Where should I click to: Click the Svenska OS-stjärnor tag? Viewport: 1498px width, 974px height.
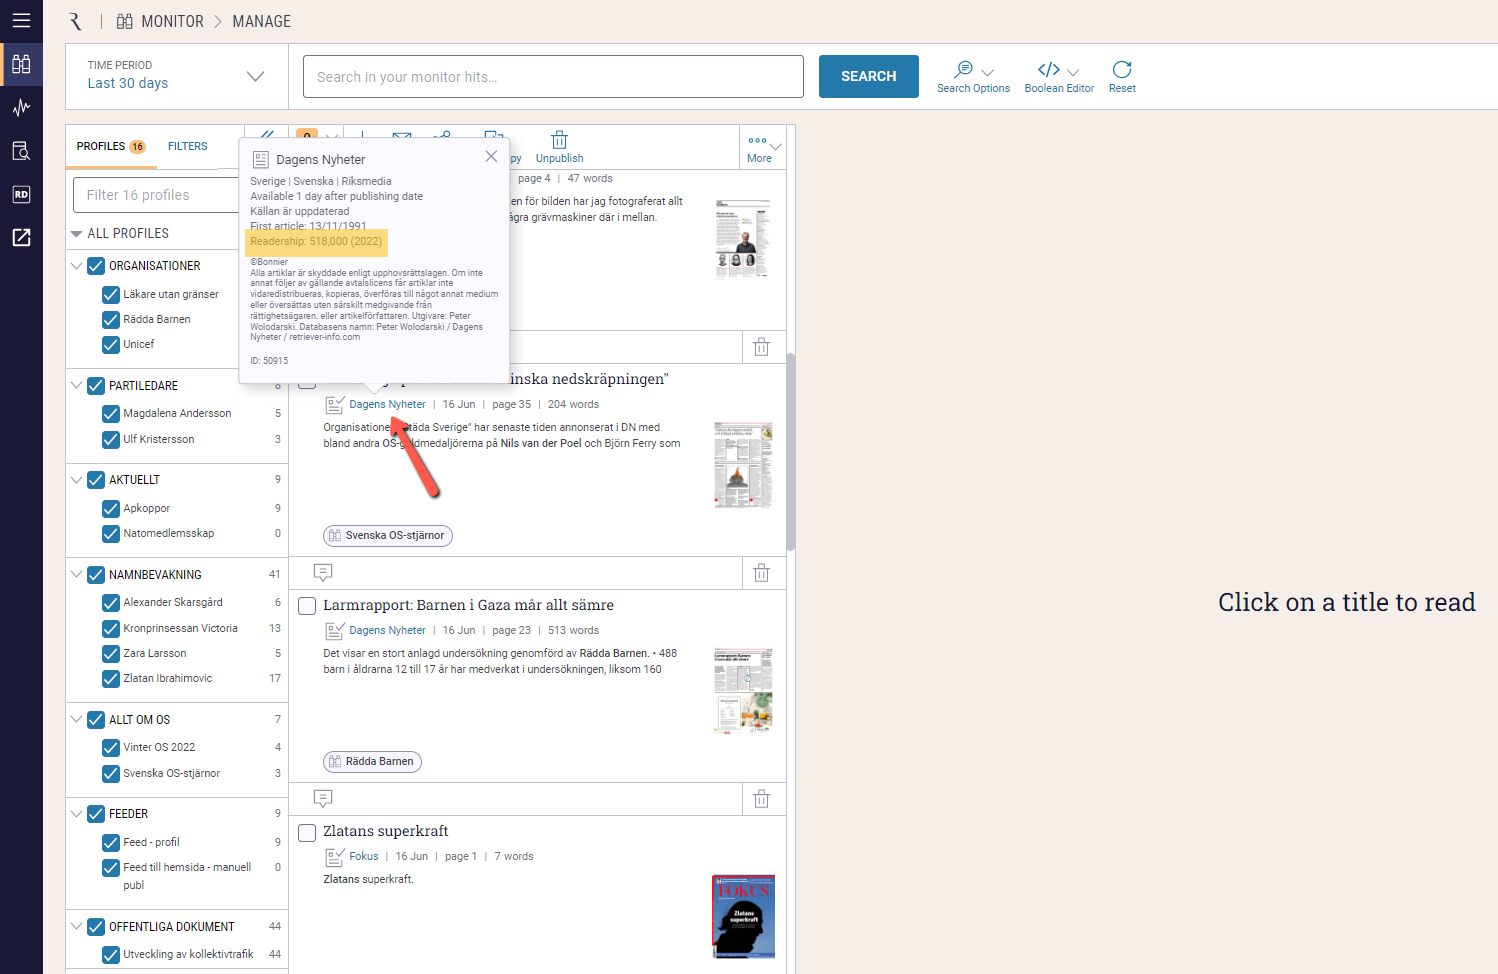click(388, 536)
